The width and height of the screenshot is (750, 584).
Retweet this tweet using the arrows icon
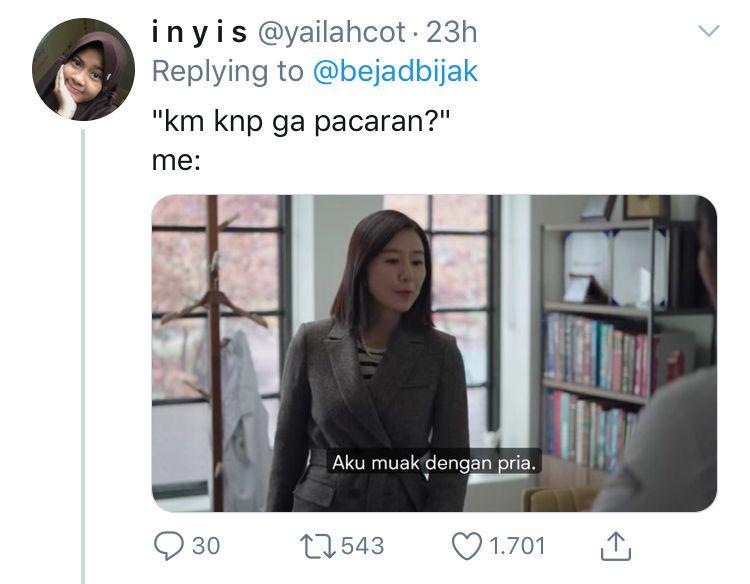(318, 547)
